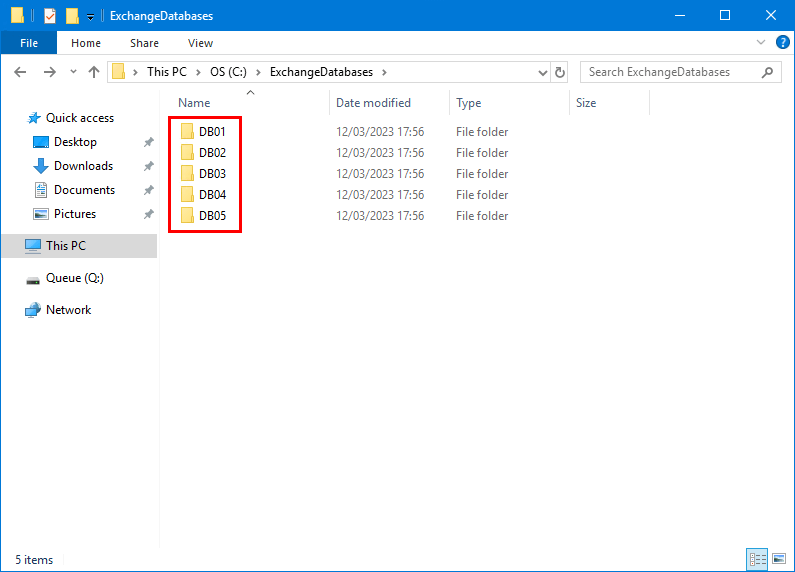Image resolution: width=795 pixels, height=572 pixels.
Task: Select Downloads in Quick access
Action: click(83, 166)
